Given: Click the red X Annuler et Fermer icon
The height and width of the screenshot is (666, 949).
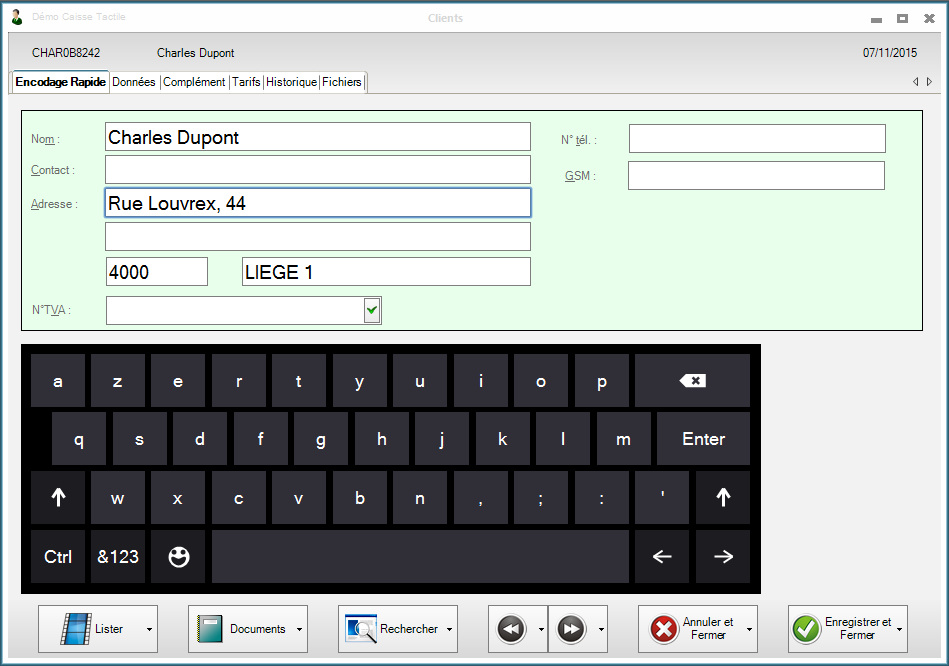Looking at the screenshot, I should pyautogui.click(x=664, y=629).
